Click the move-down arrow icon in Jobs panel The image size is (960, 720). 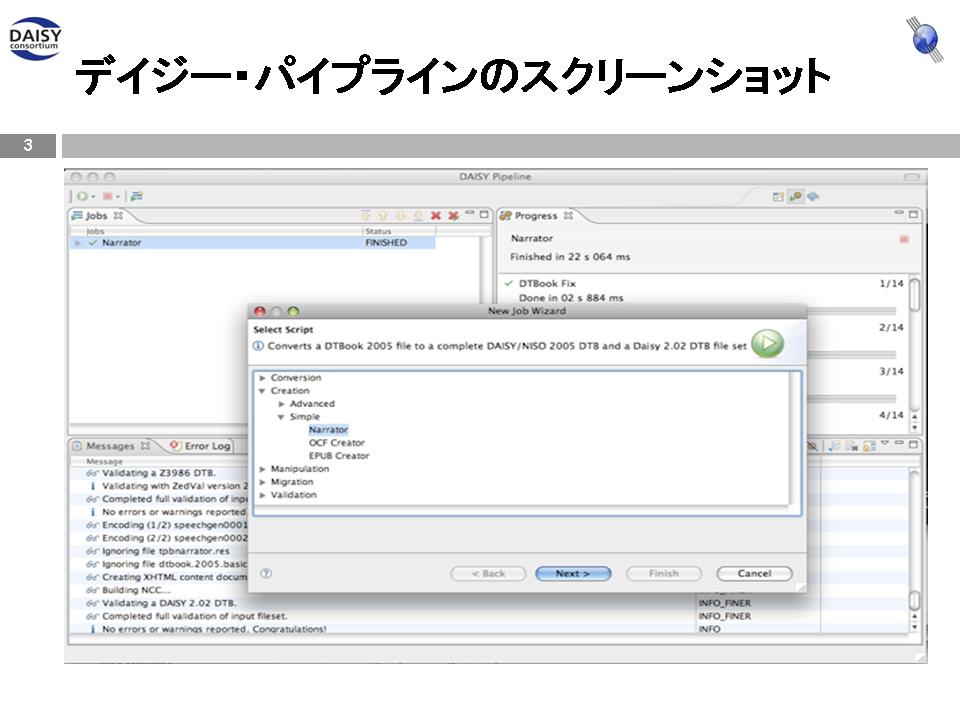point(400,216)
